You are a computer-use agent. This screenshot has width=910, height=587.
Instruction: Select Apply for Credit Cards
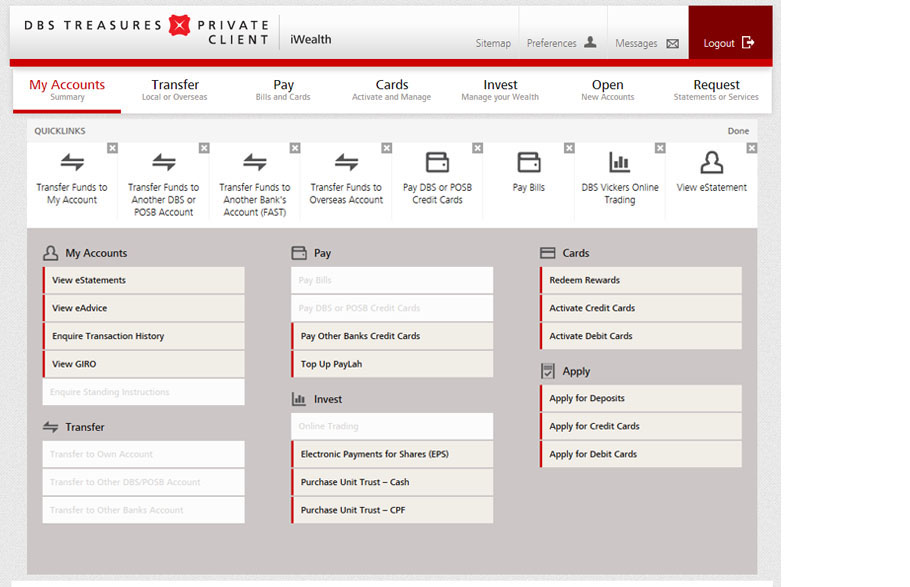[x=641, y=426]
